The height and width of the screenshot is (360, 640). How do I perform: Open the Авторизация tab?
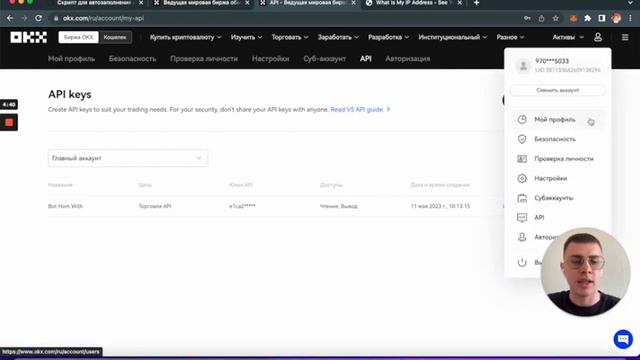click(x=407, y=59)
